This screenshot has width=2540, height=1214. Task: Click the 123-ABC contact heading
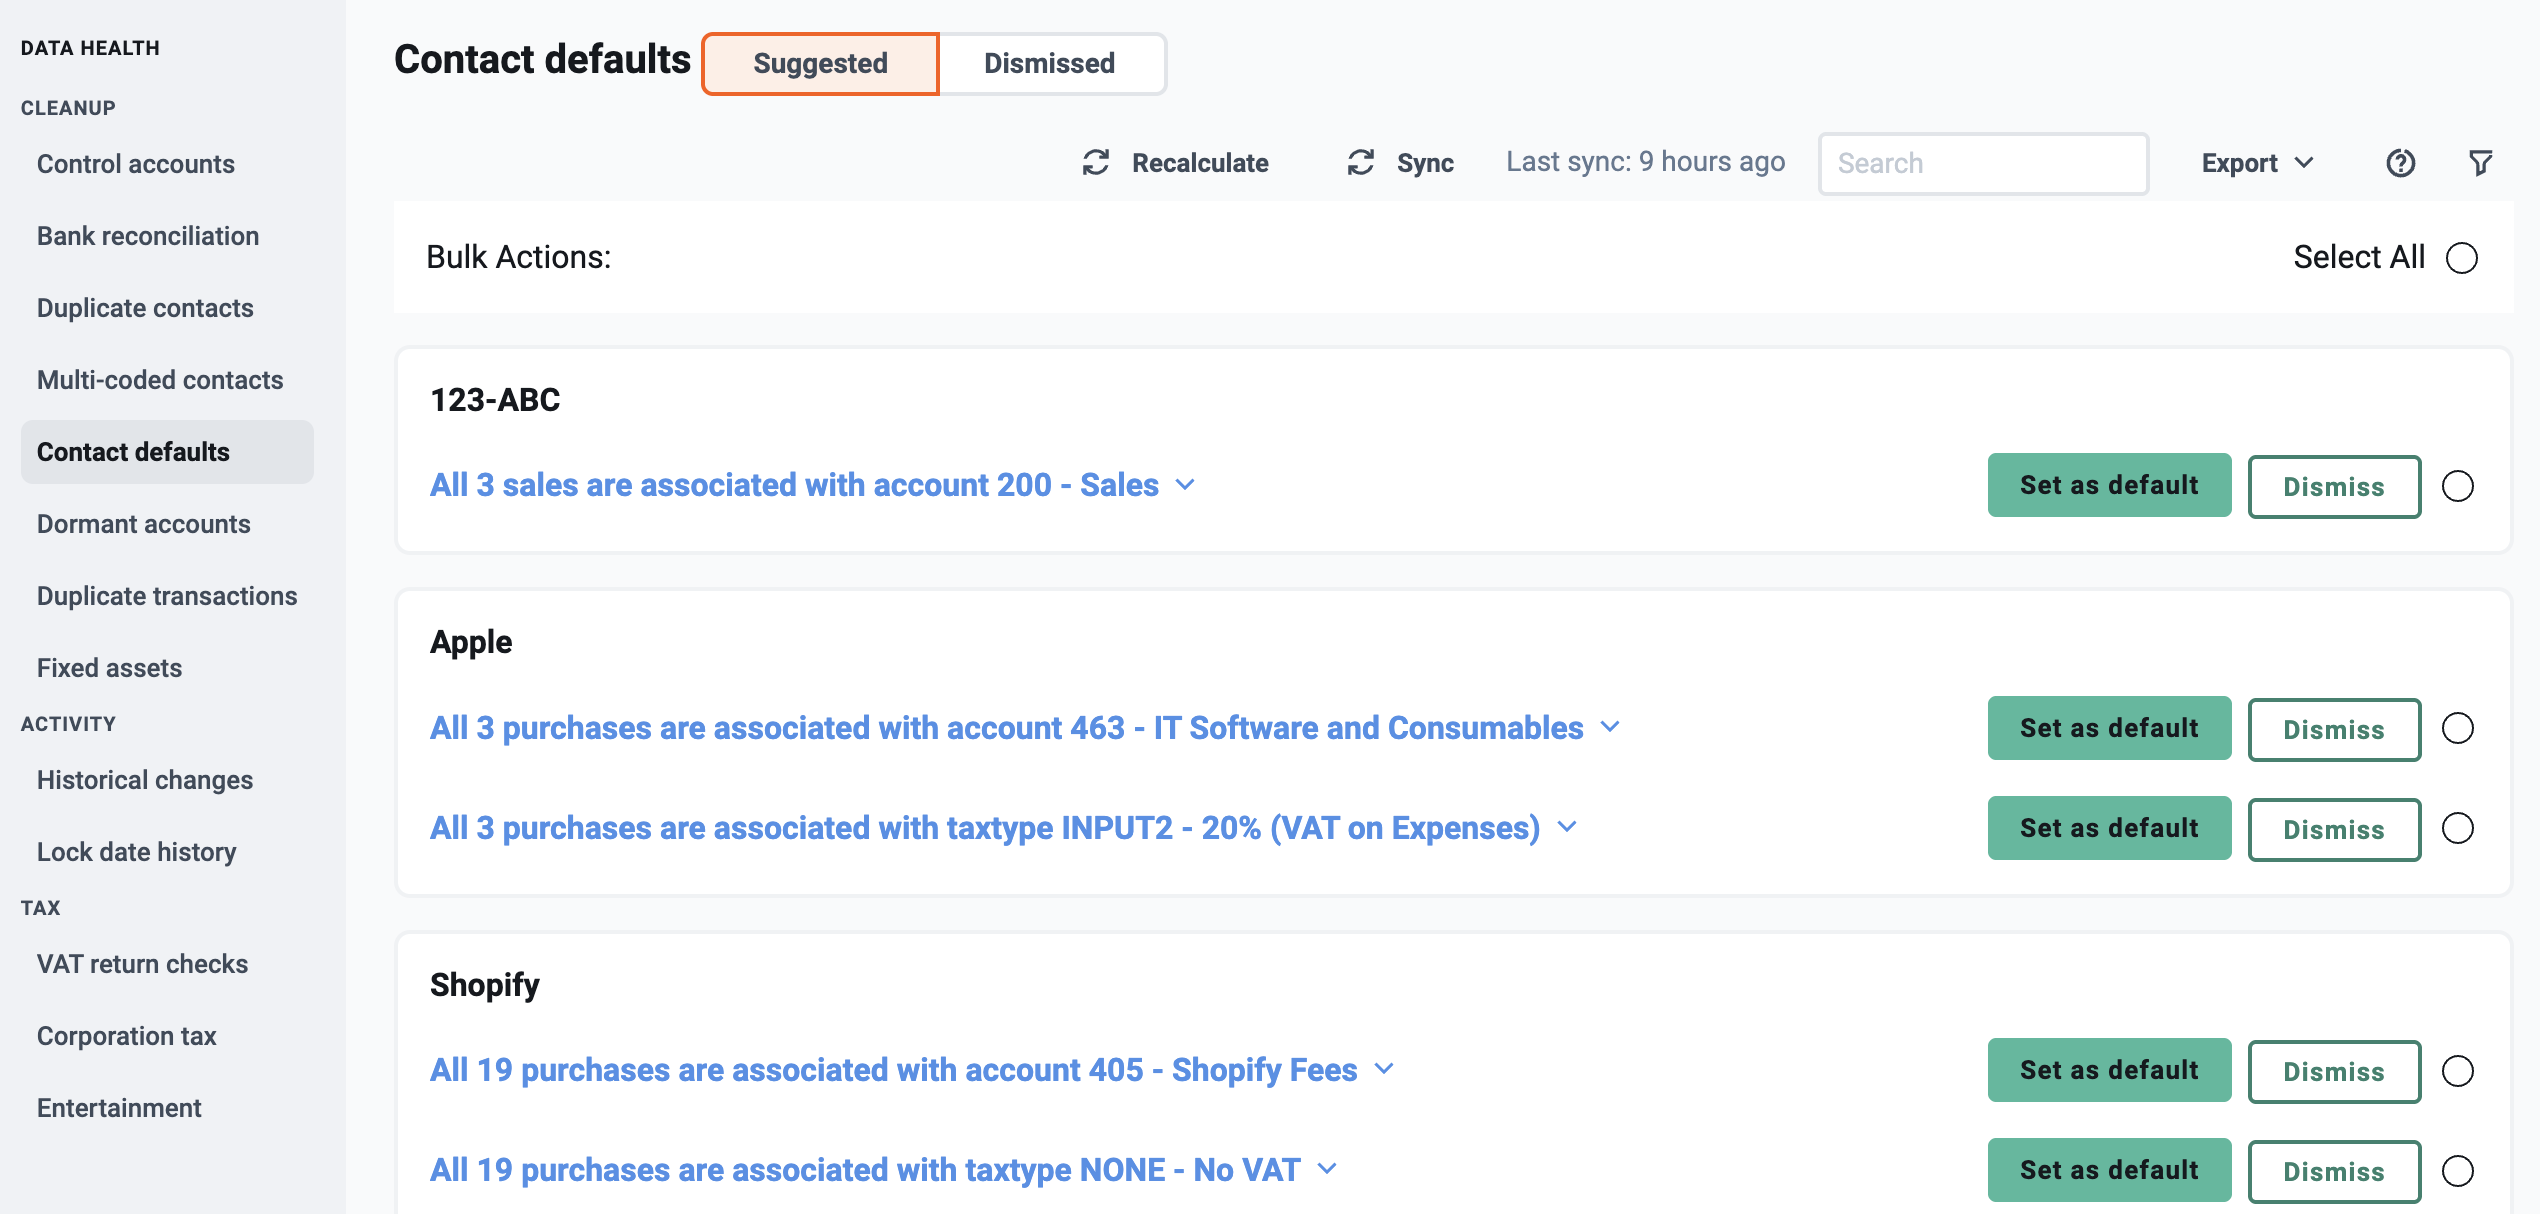[495, 400]
